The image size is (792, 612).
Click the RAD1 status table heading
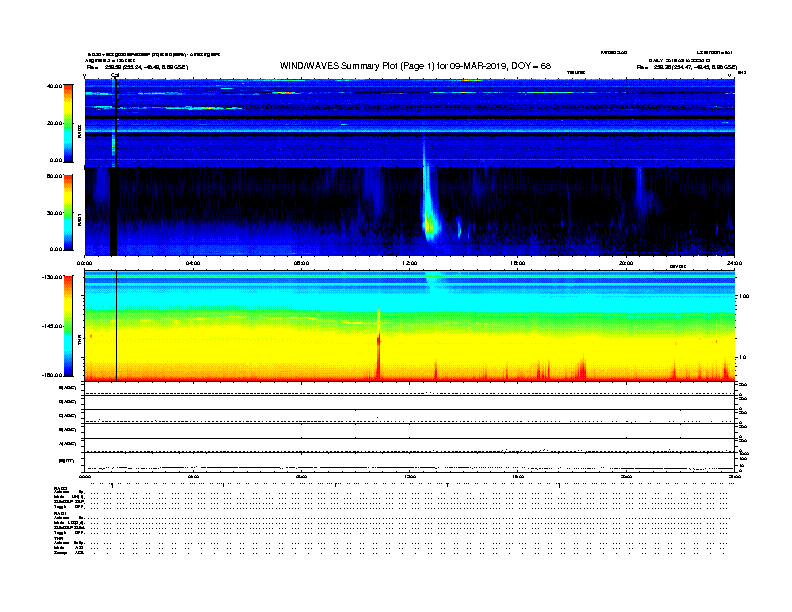point(60,514)
